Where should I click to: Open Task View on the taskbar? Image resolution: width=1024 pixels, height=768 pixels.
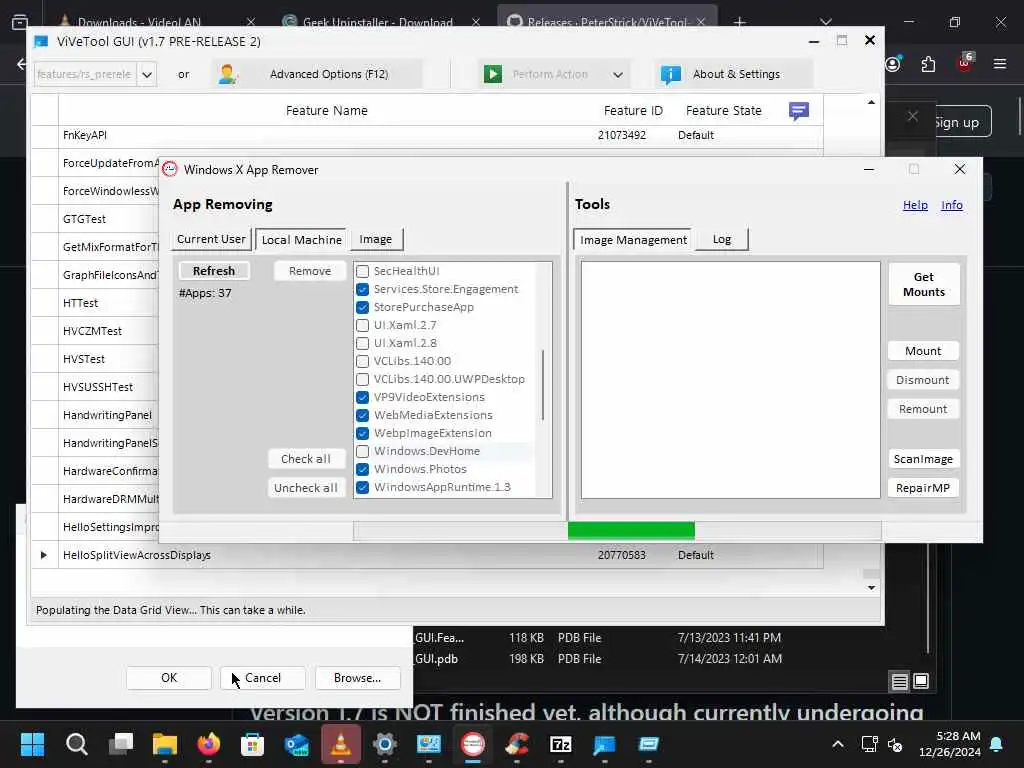point(121,744)
